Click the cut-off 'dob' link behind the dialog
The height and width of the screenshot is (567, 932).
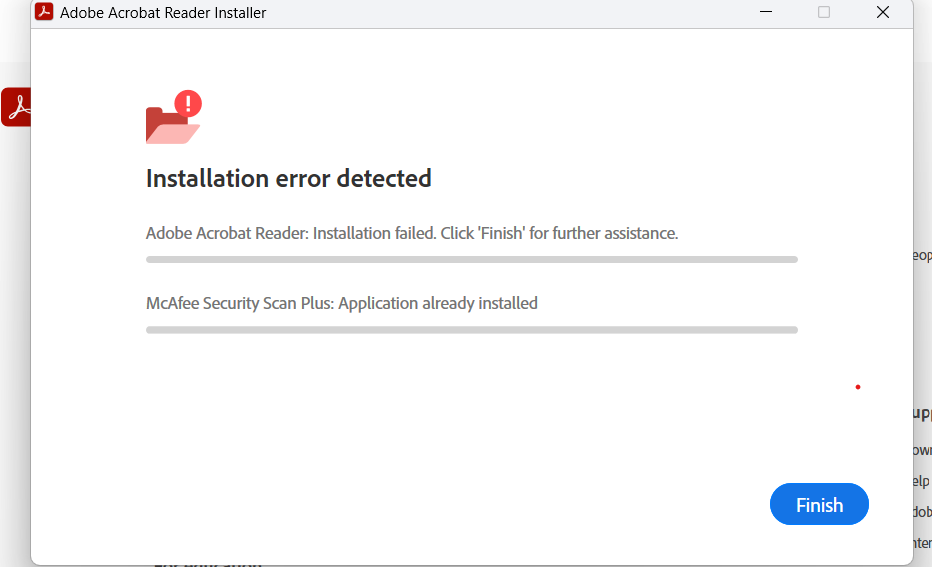point(922,511)
